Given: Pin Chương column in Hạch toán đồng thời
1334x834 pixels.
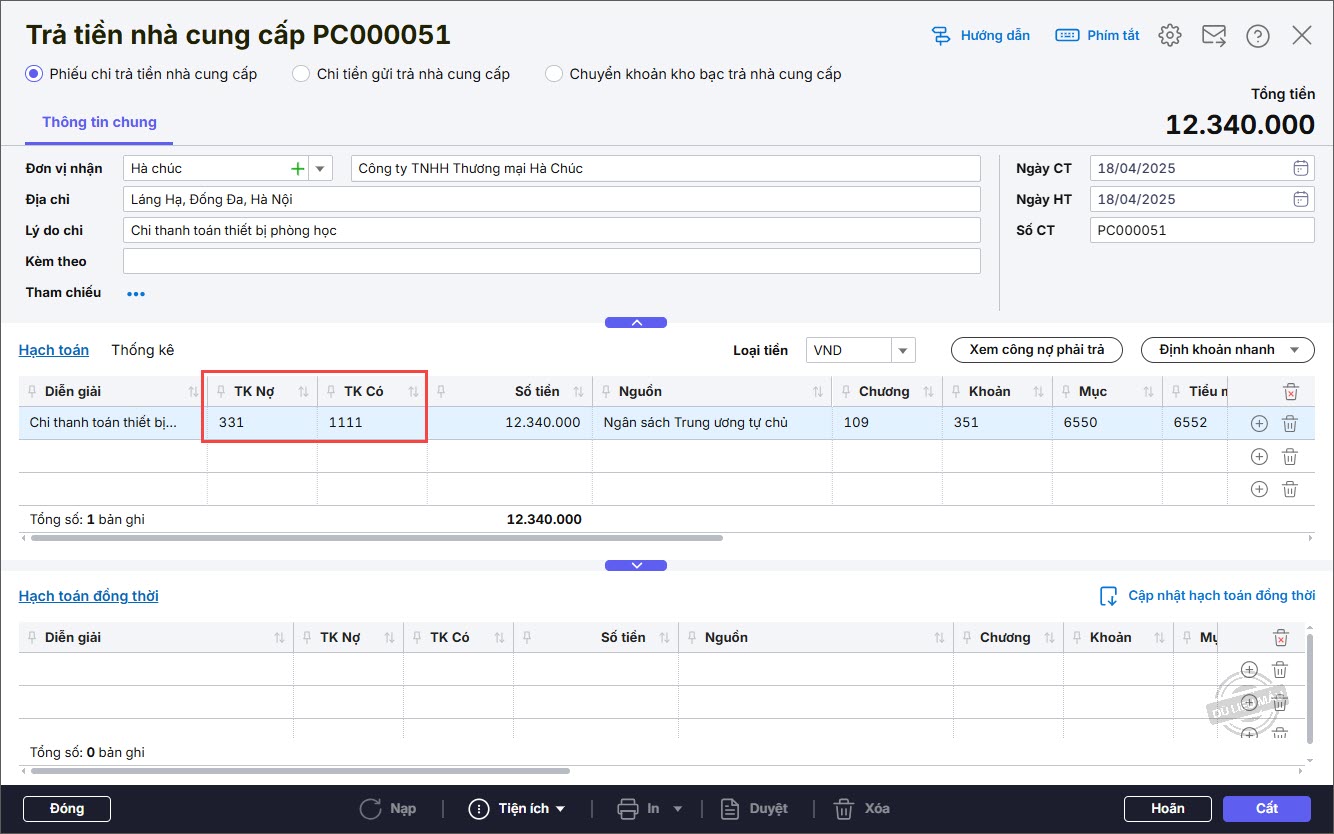Looking at the screenshot, I should pos(969,638).
